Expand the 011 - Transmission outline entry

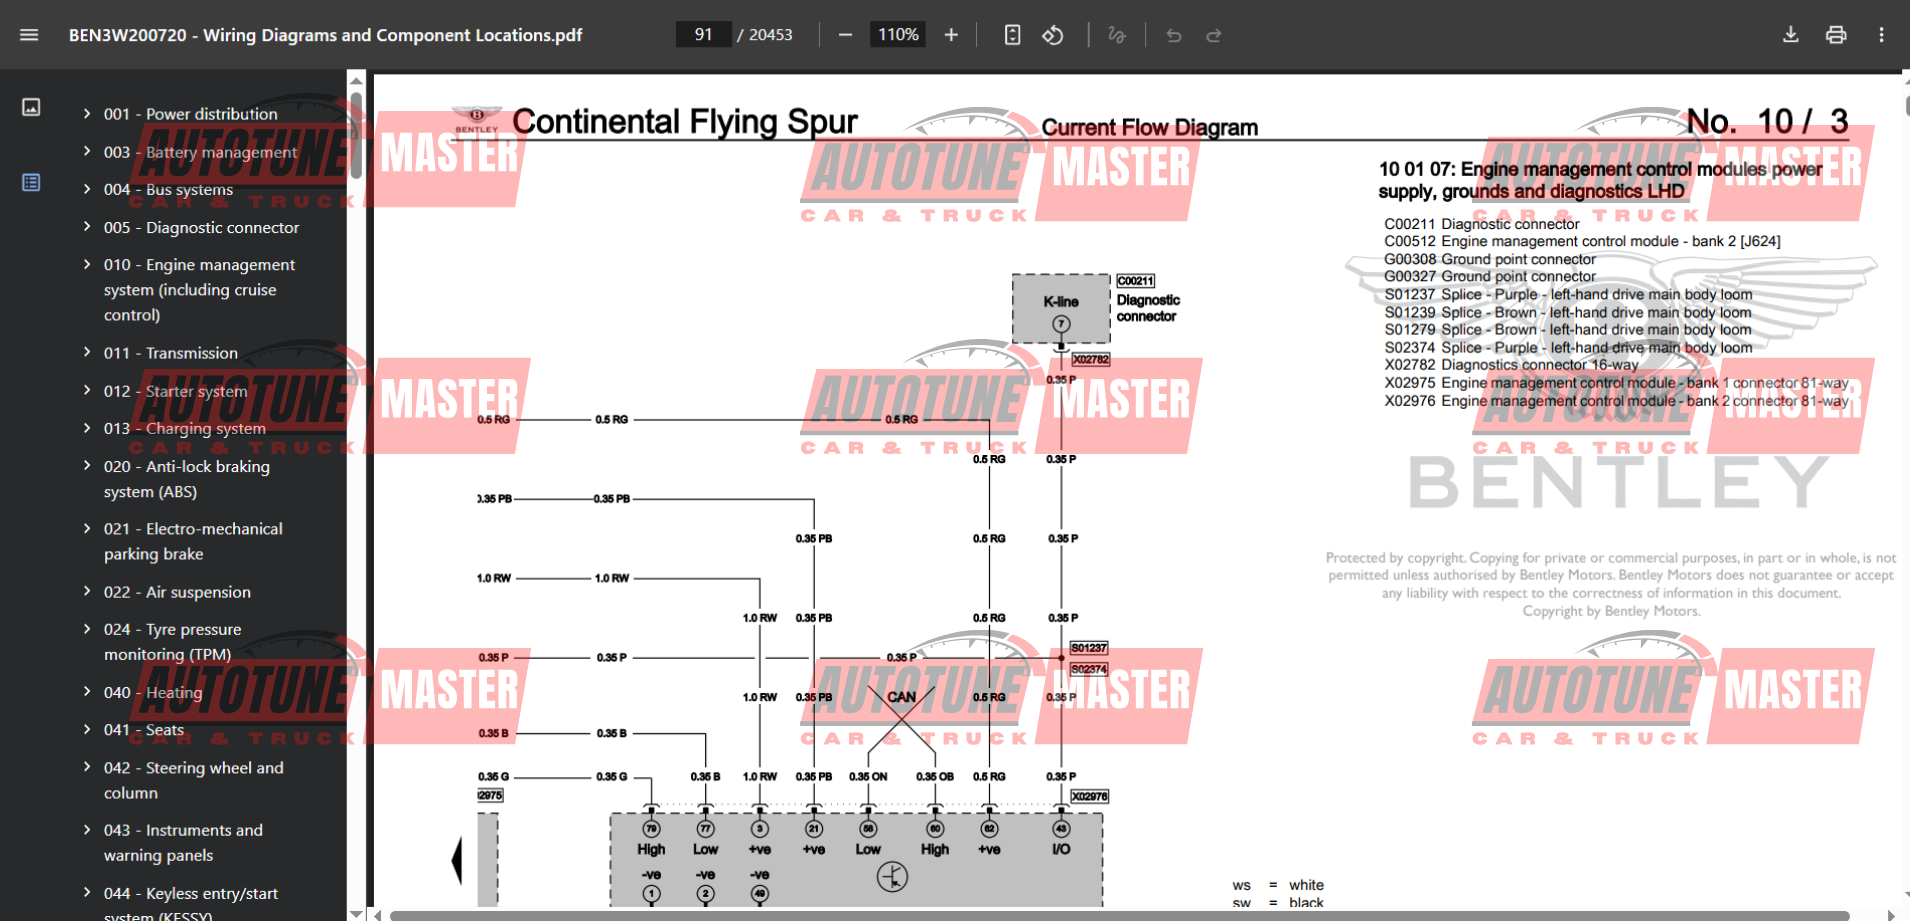(87, 352)
